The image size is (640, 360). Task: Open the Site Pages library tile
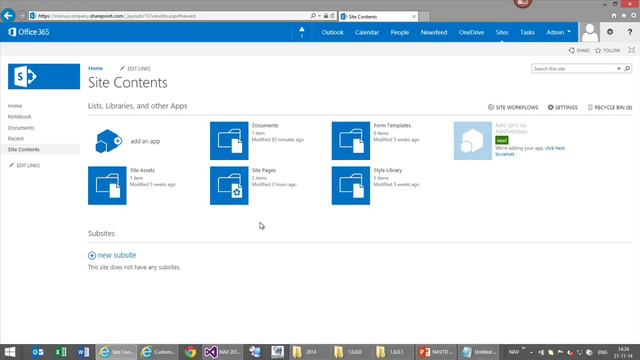[x=229, y=185]
